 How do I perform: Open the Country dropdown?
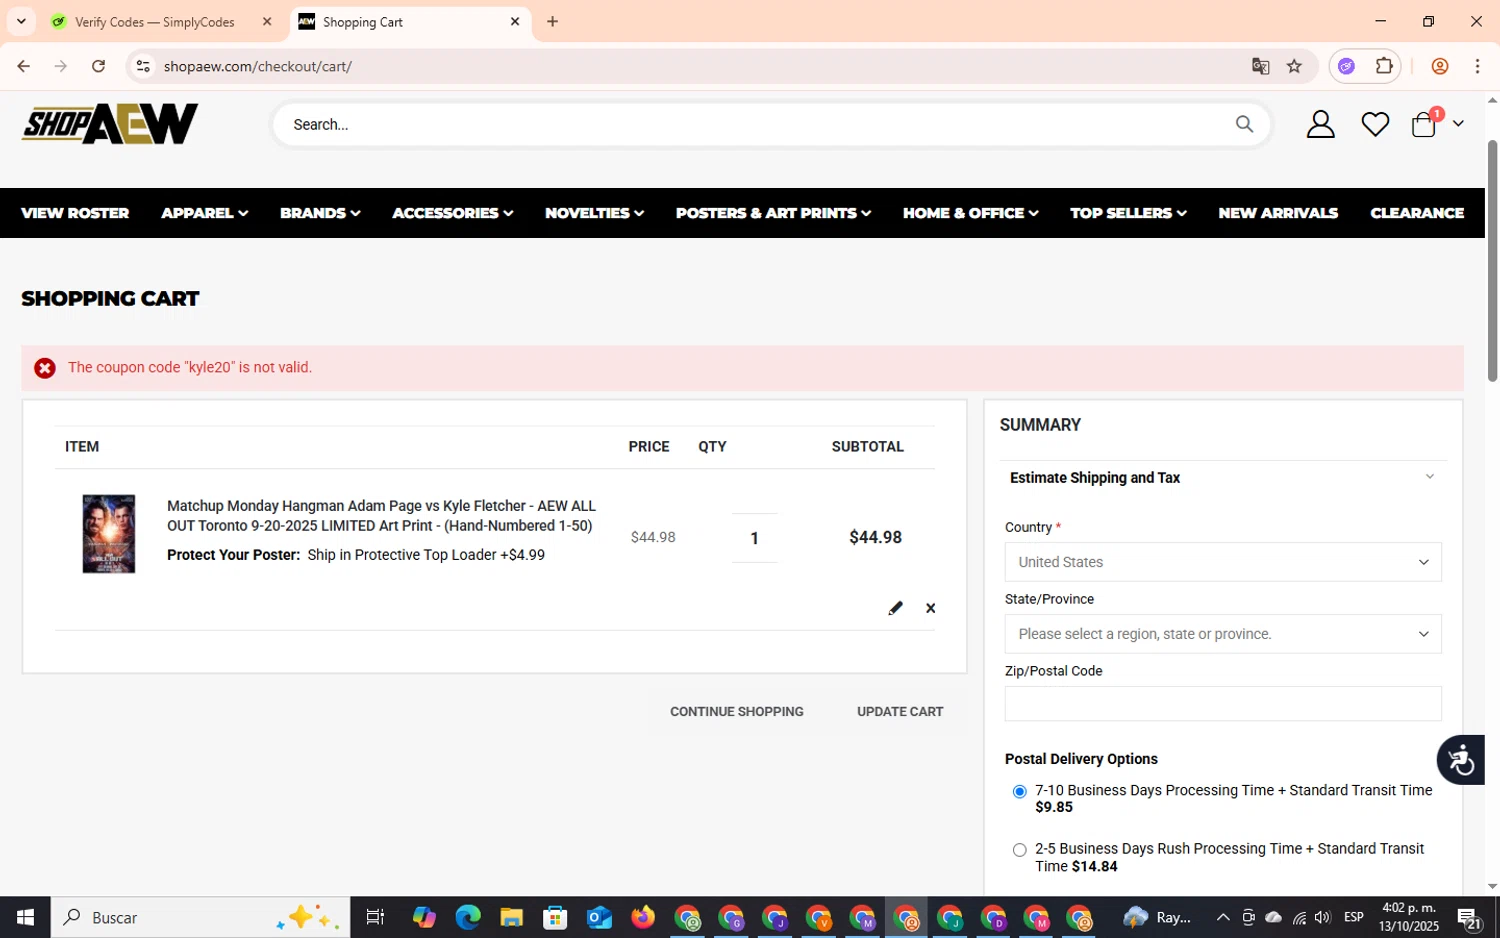point(1223,562)
